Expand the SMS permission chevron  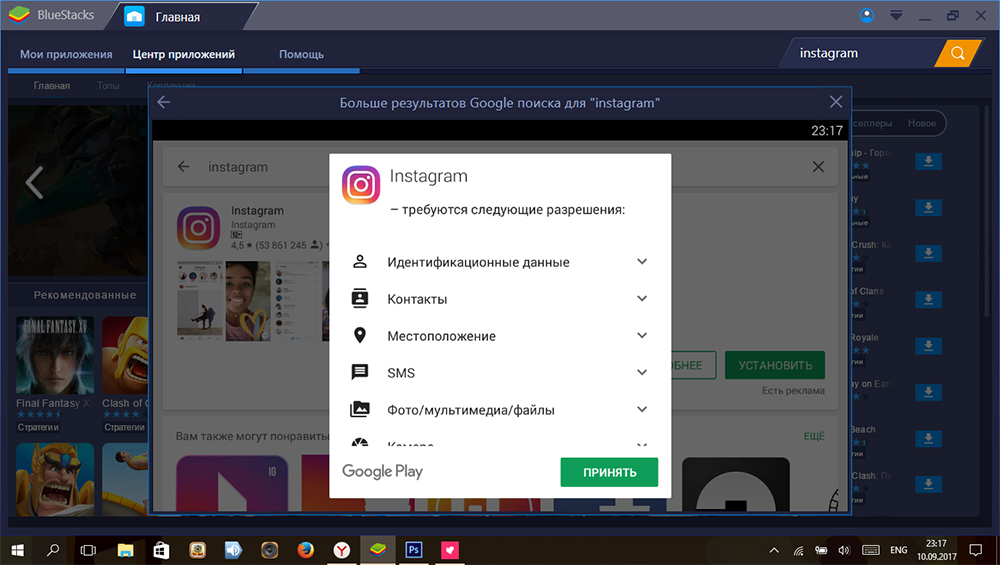[642, 373]
